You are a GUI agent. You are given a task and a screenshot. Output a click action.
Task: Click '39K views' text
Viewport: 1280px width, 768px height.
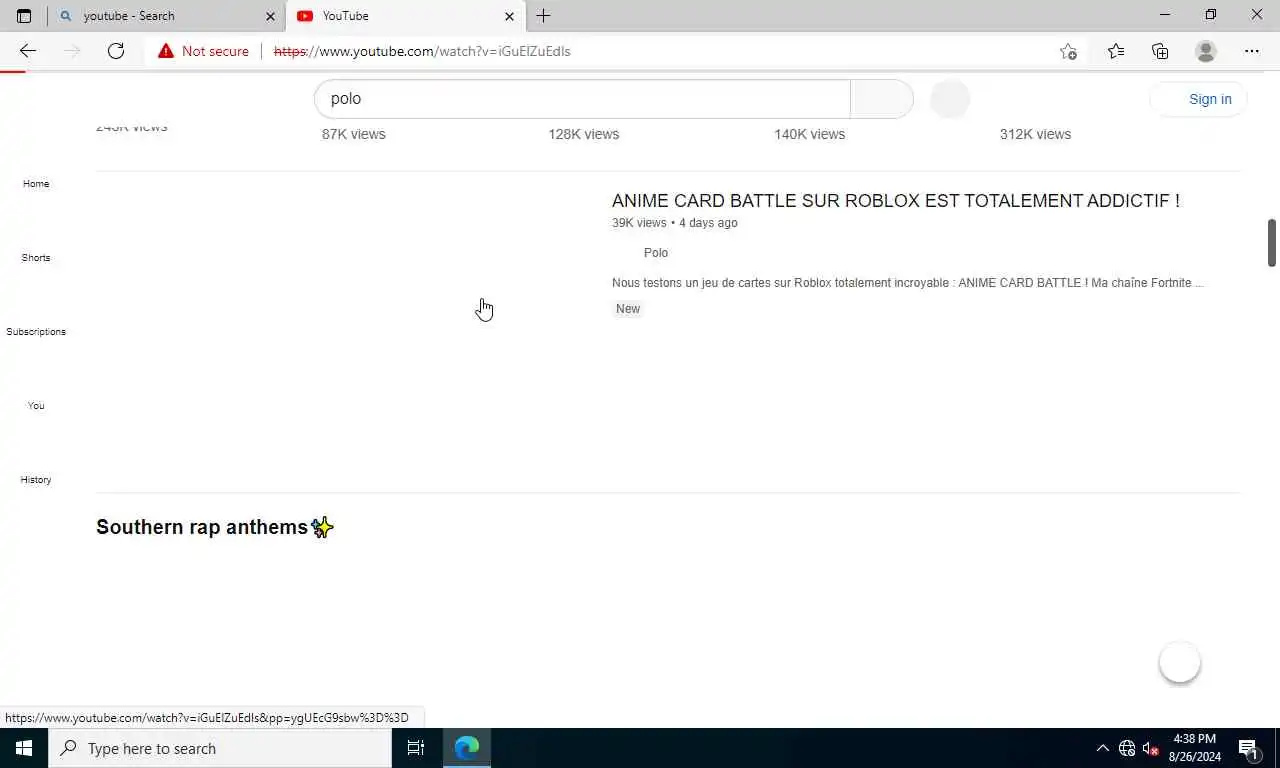click(x=639, y=223)
